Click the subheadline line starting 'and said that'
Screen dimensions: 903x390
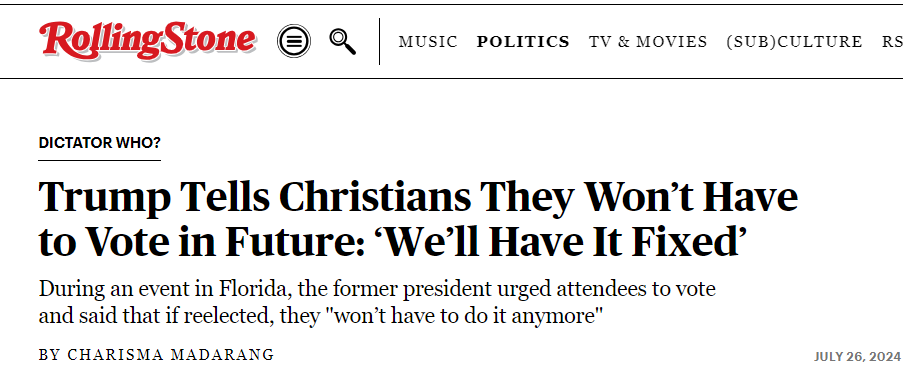(321, 316)
